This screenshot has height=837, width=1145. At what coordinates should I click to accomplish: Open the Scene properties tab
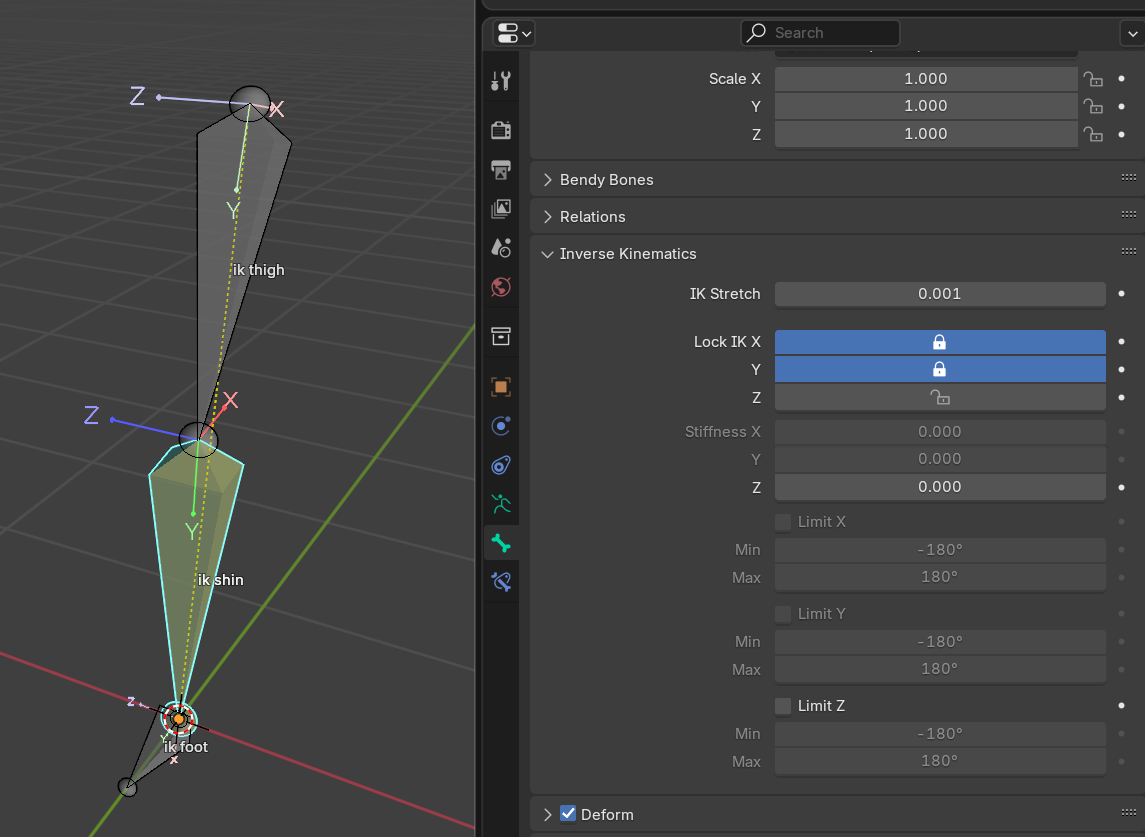click(501, 248)
